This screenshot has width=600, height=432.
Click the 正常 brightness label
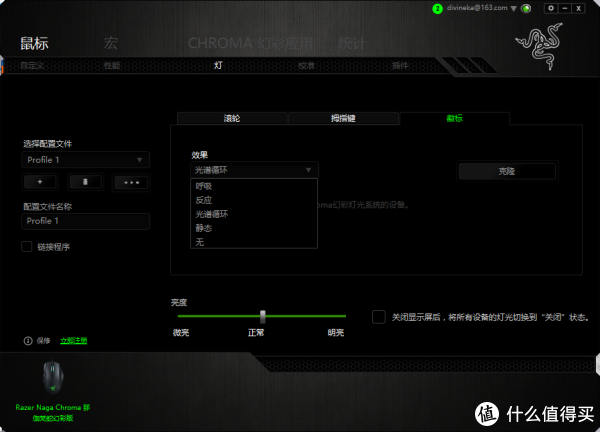256,333
